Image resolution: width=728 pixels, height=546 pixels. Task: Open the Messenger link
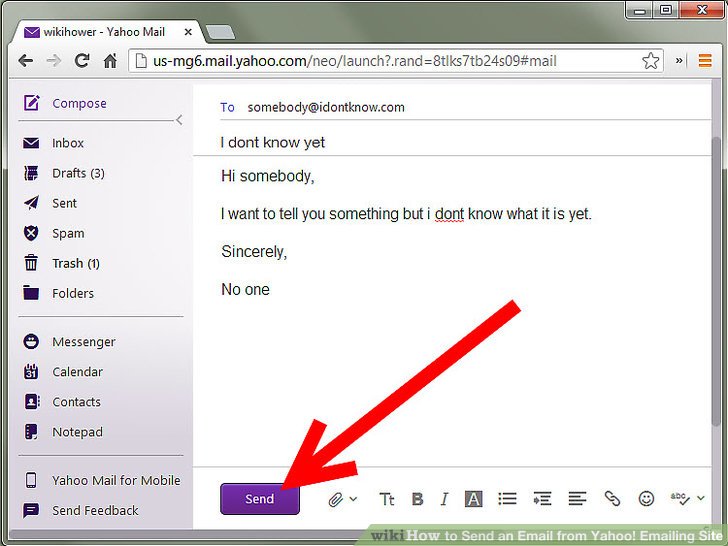[84, 342]
